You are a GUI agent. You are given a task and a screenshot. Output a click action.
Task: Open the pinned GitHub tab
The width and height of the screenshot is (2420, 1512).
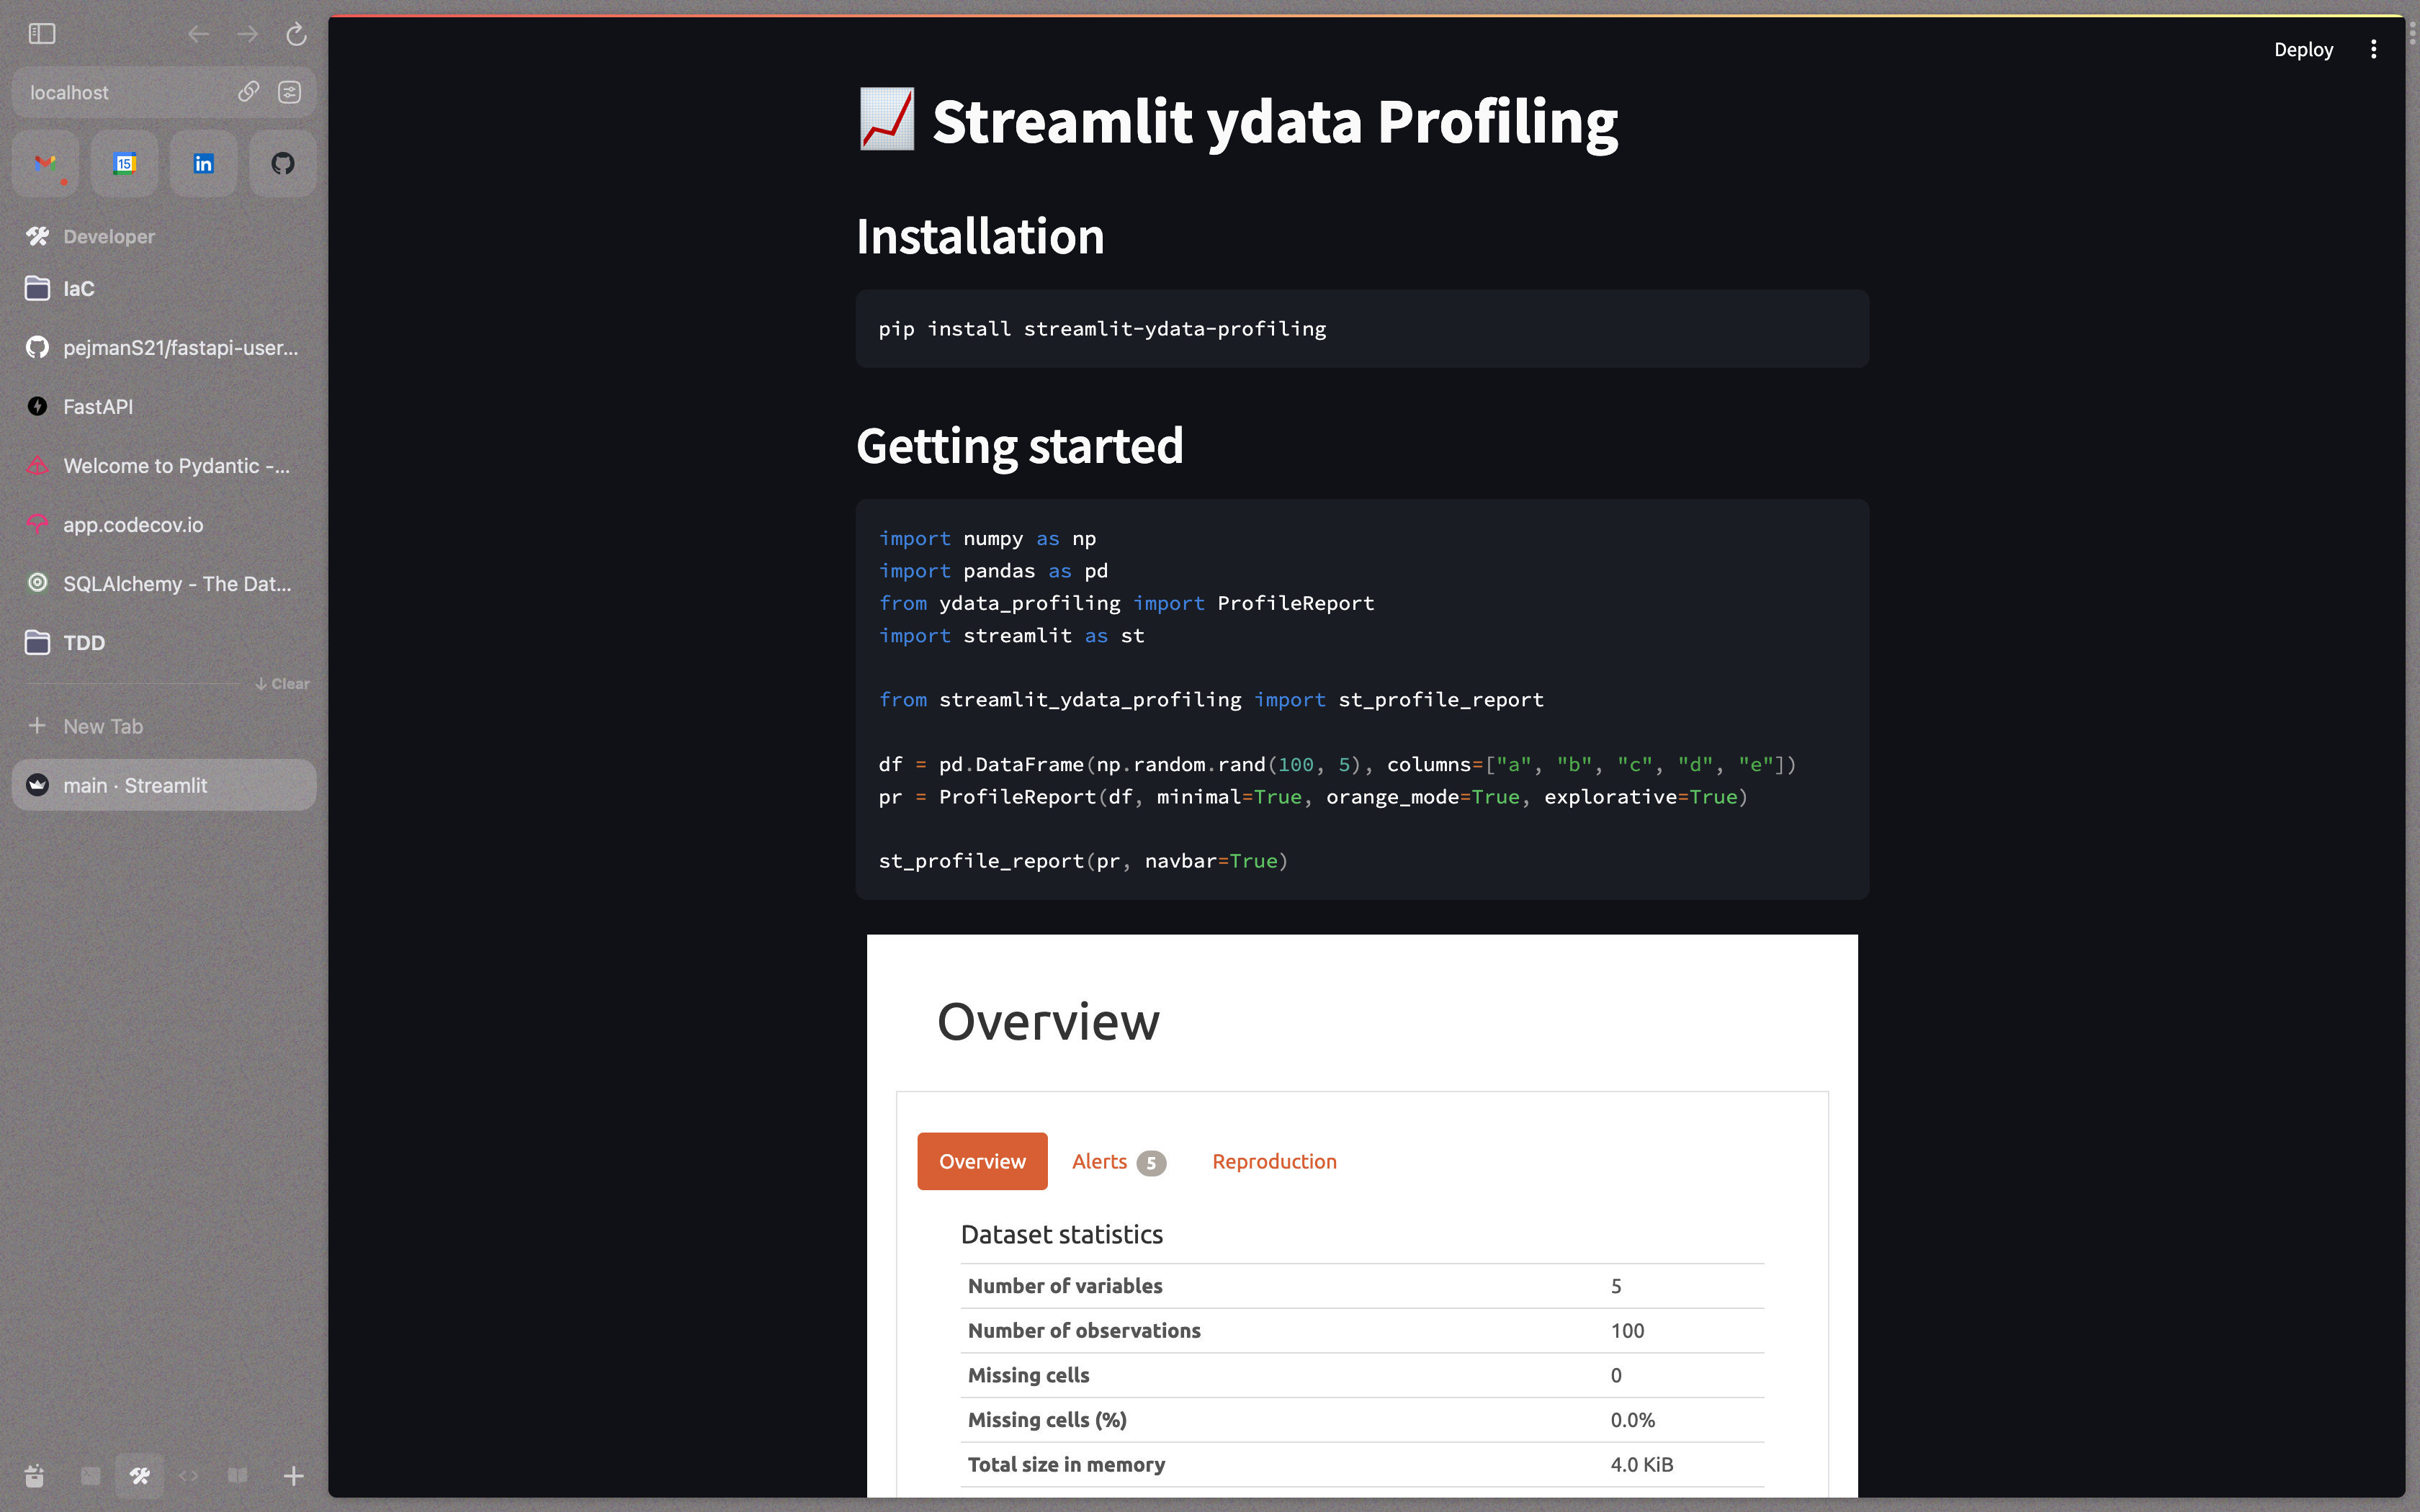point(283,163)
